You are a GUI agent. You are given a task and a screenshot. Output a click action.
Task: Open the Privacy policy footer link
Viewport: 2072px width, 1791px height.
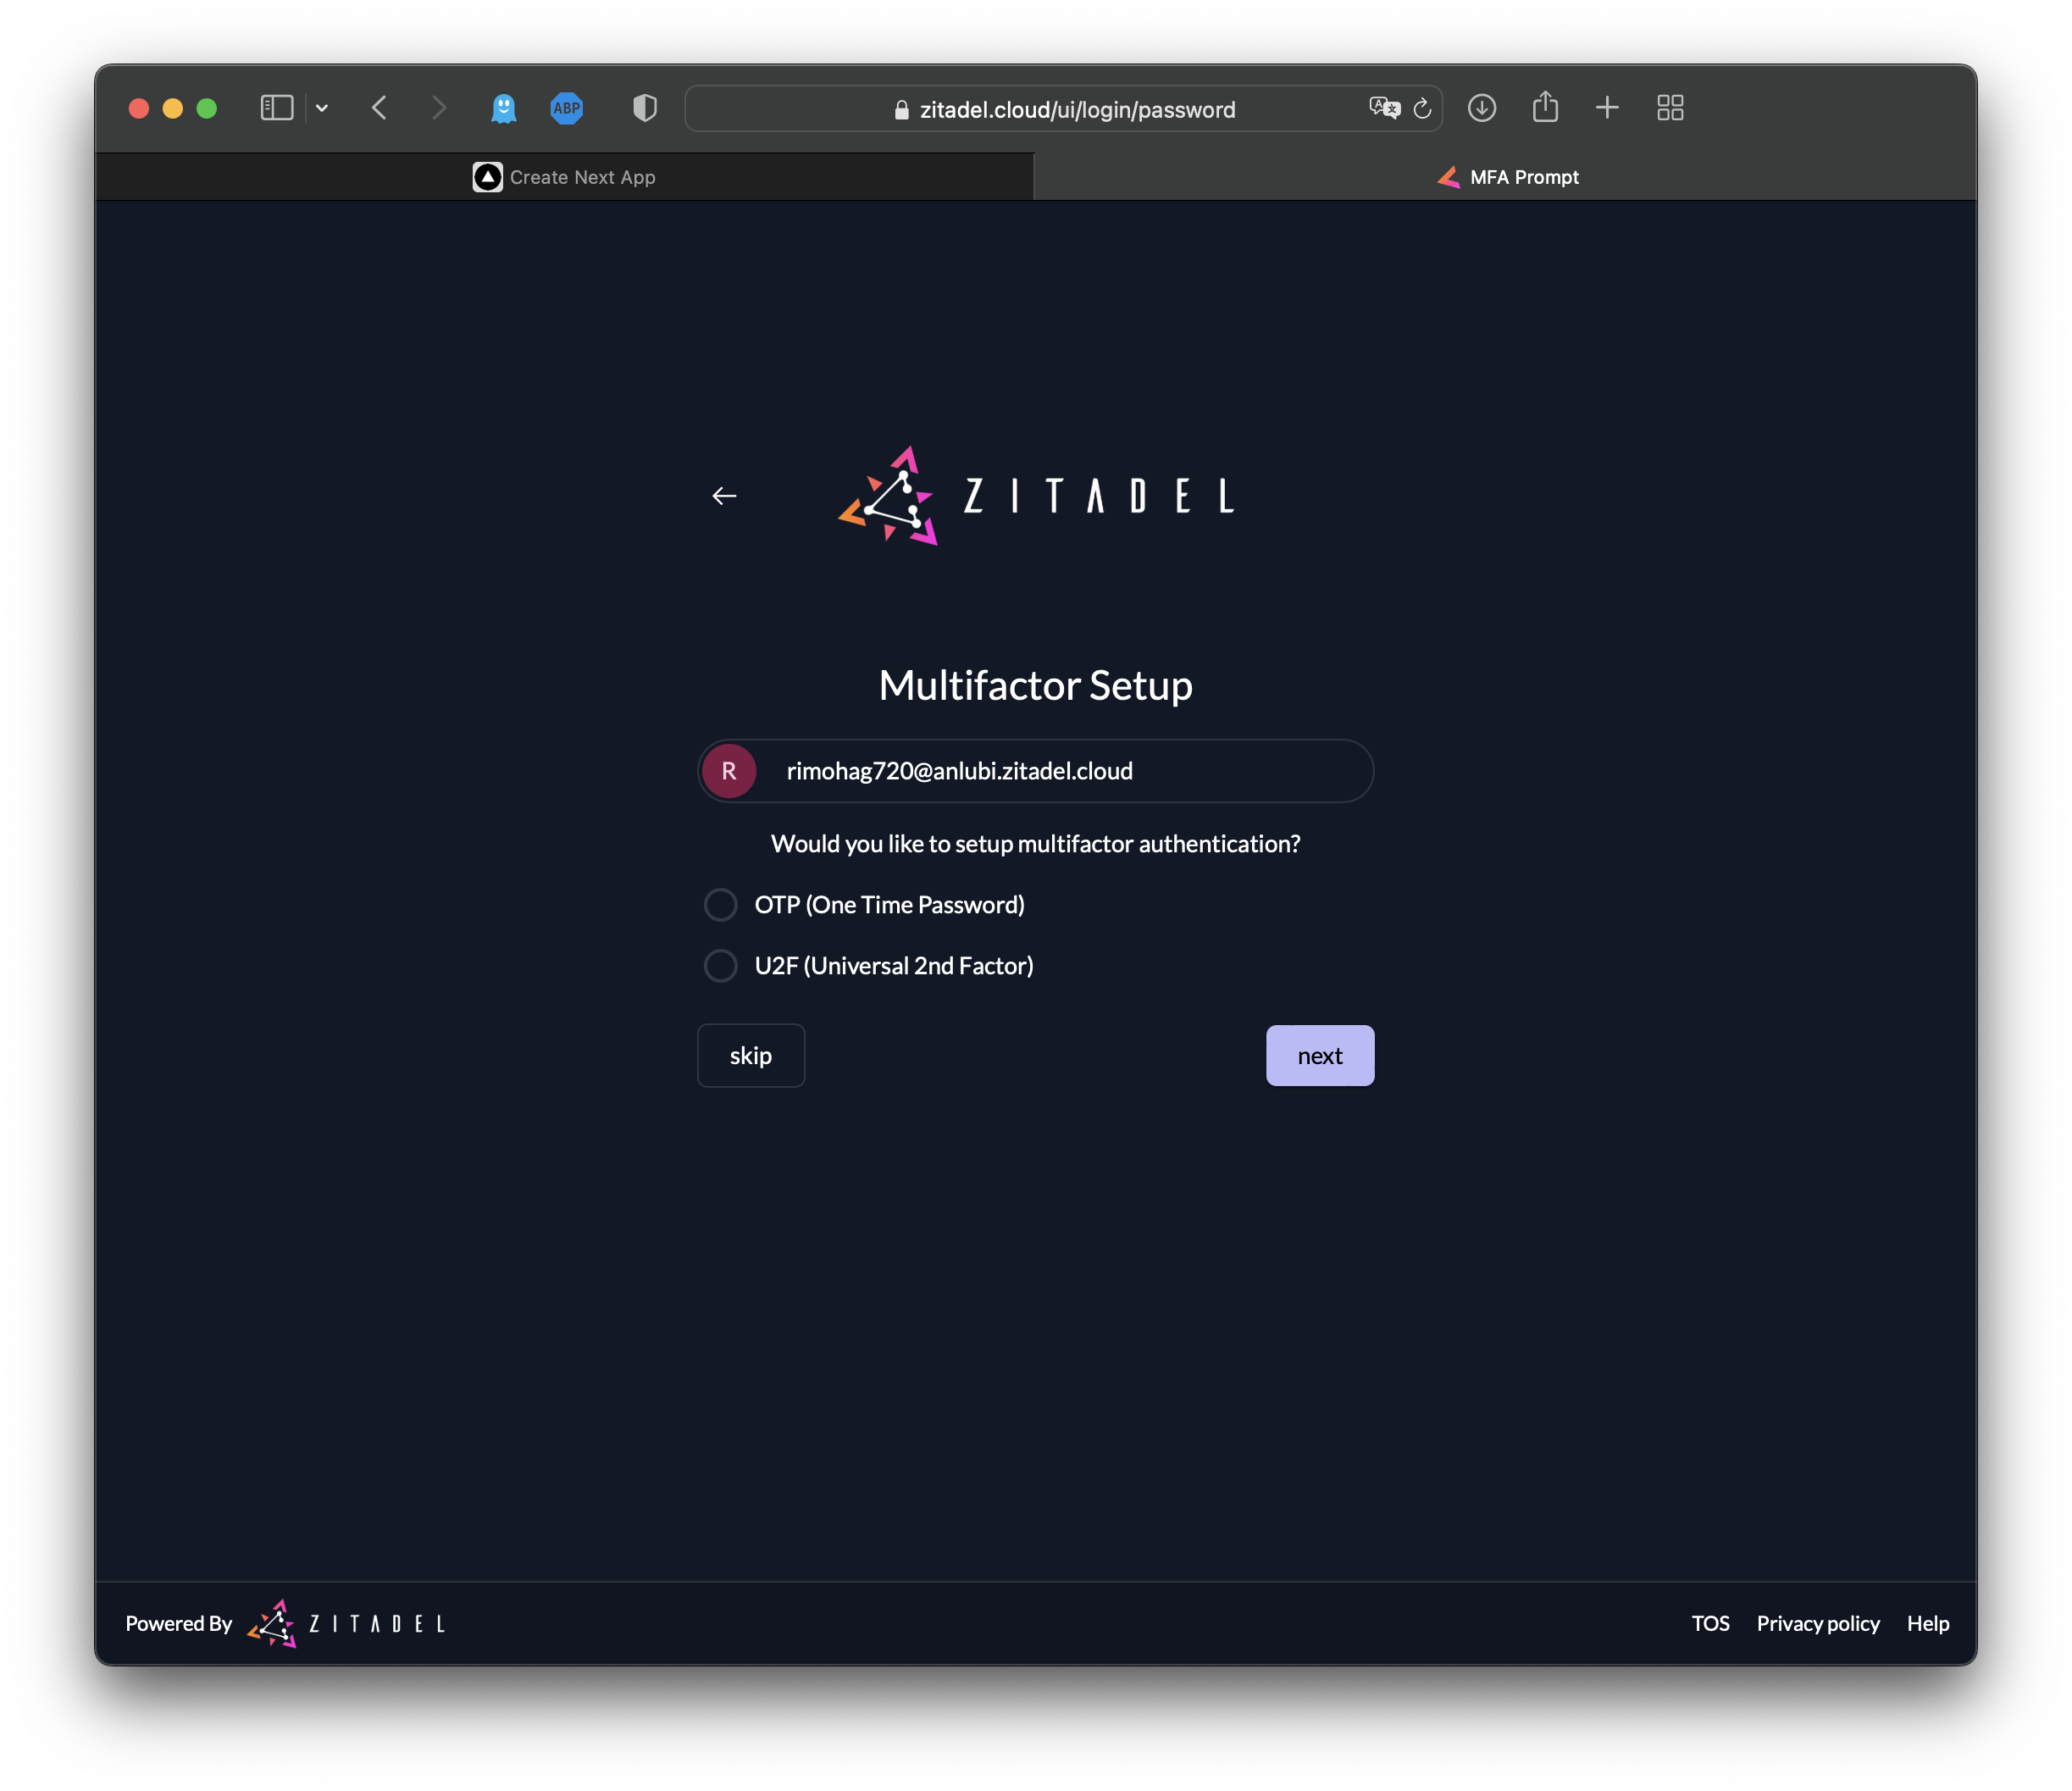point(1817,1623)
